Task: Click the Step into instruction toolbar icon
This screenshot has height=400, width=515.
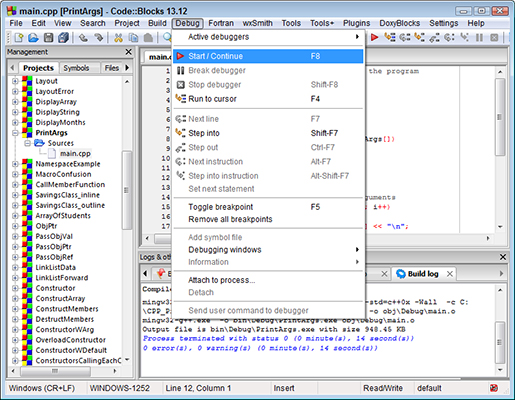Action: coord(464,37)
